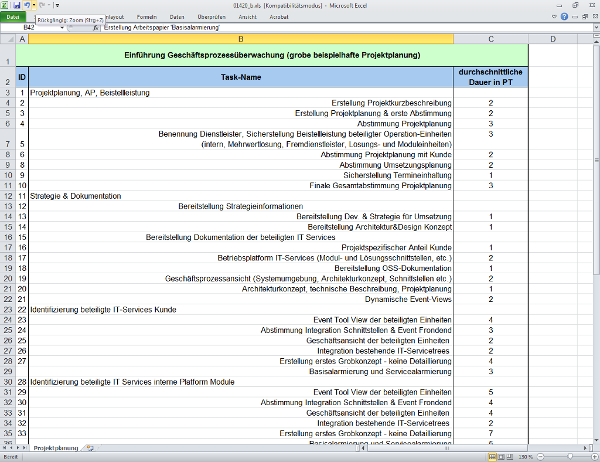Open the Formeln ribbon tab
600x462 pixels.
pyautogui.click(x=146, y=17)
